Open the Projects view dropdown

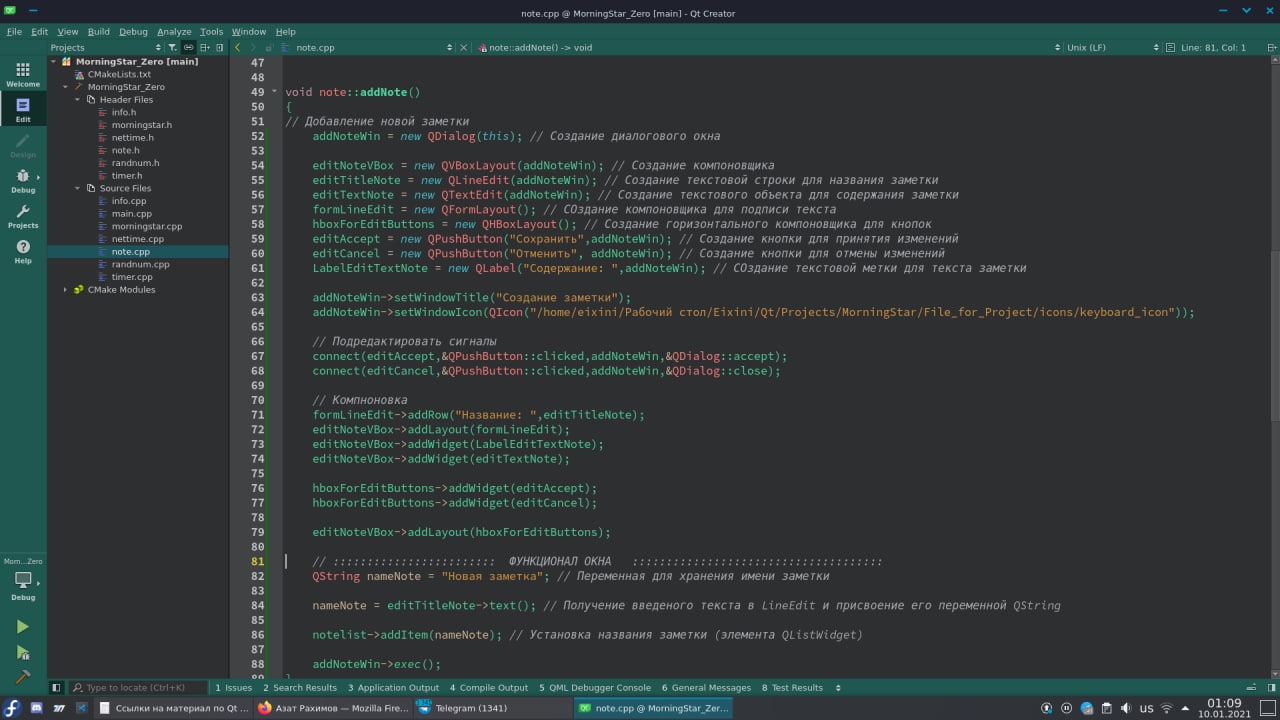[x=106, y=47]
